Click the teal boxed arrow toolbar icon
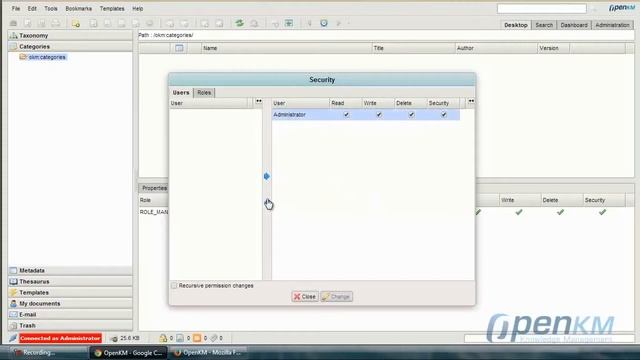640x360 pixels. (x=289, y=23)
